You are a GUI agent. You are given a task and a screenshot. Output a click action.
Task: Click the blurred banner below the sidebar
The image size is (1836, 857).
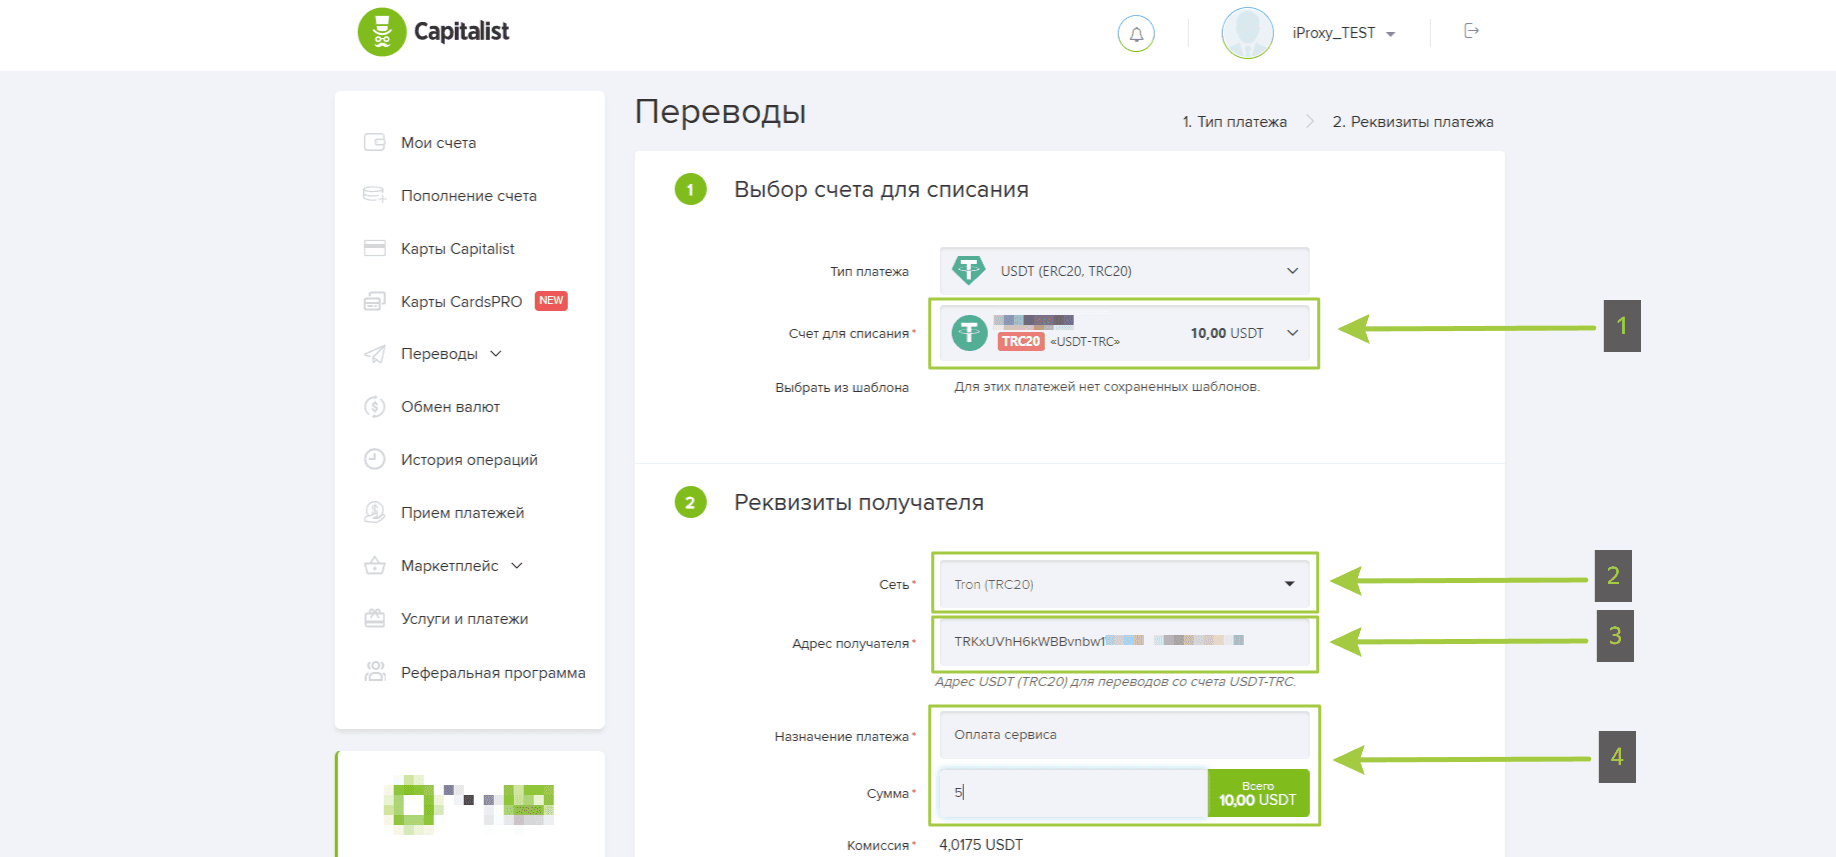pos(469,804)
